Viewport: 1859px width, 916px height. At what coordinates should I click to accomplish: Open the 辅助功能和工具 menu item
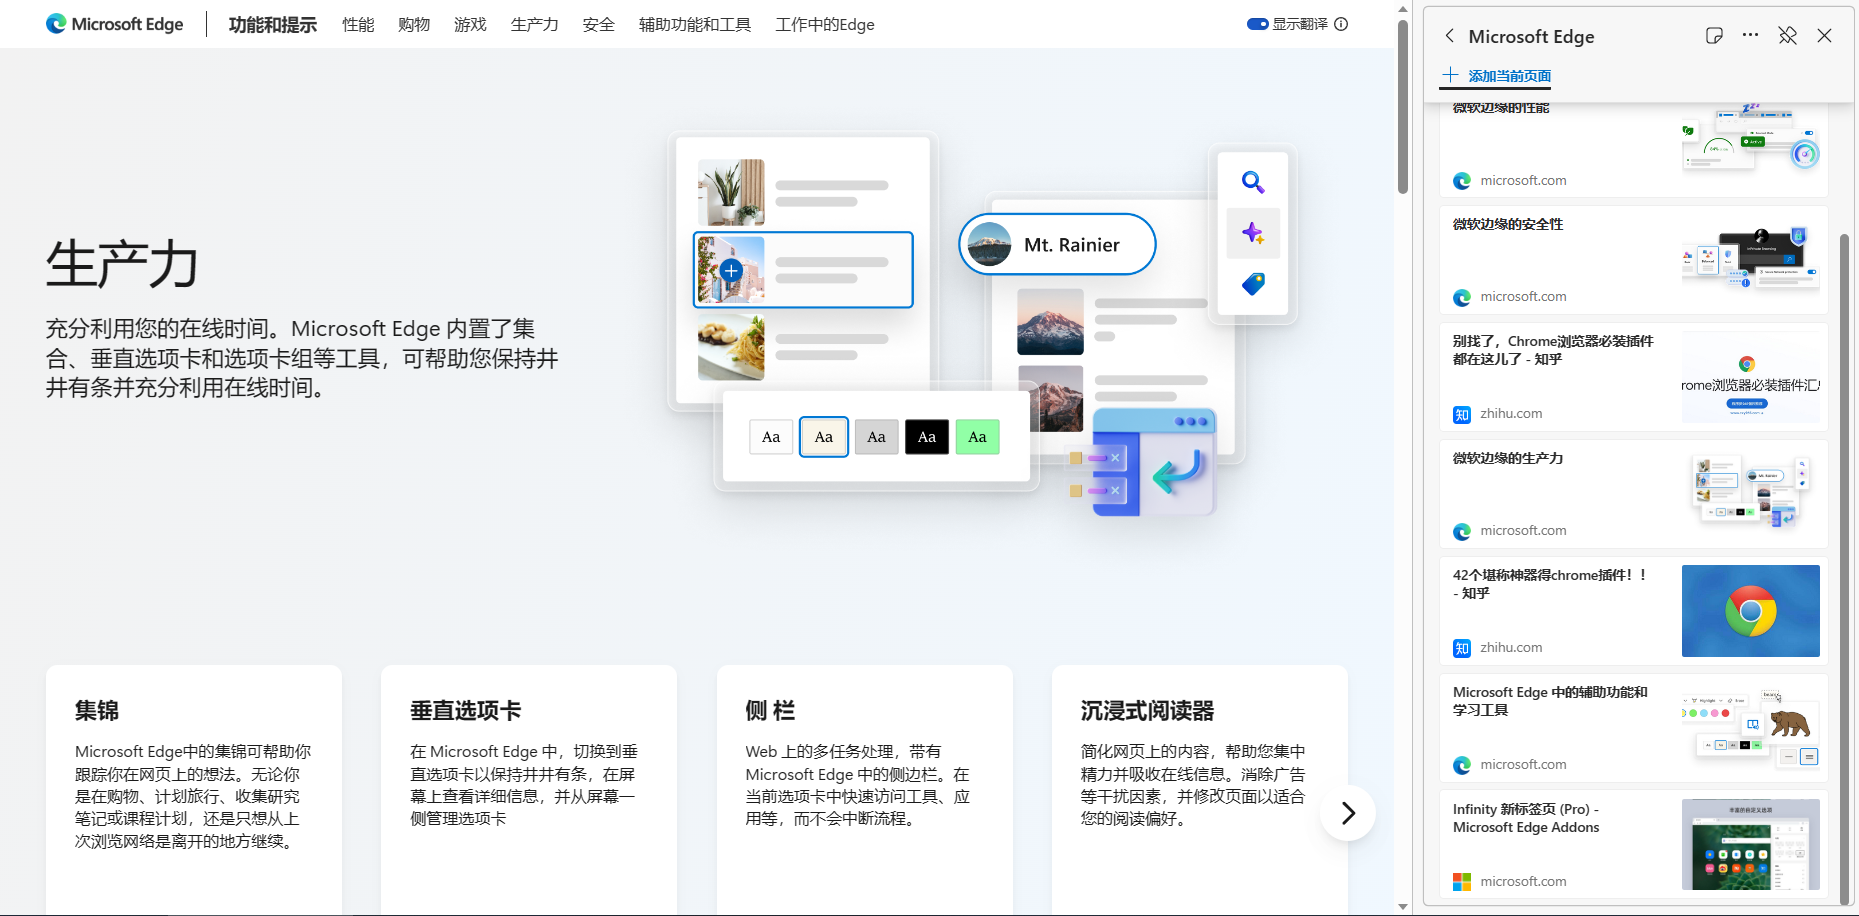(x=695, y=24)
